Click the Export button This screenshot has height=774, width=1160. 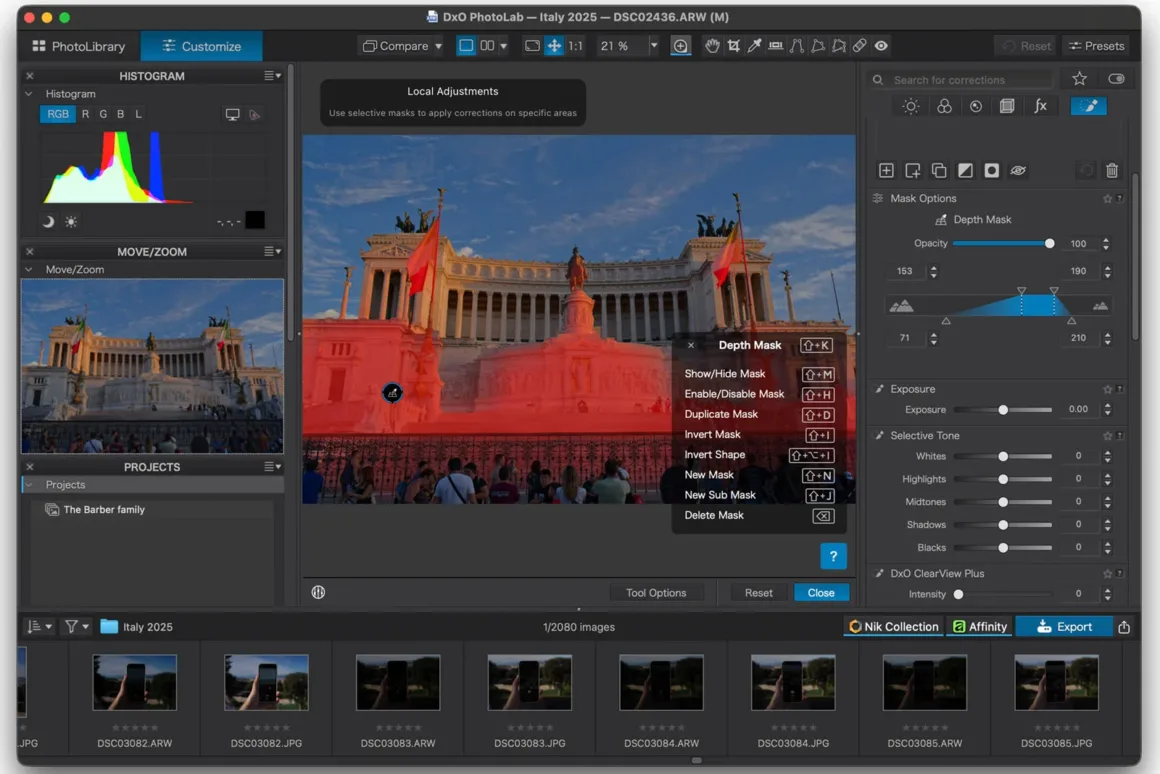(x=1064, y=627)
